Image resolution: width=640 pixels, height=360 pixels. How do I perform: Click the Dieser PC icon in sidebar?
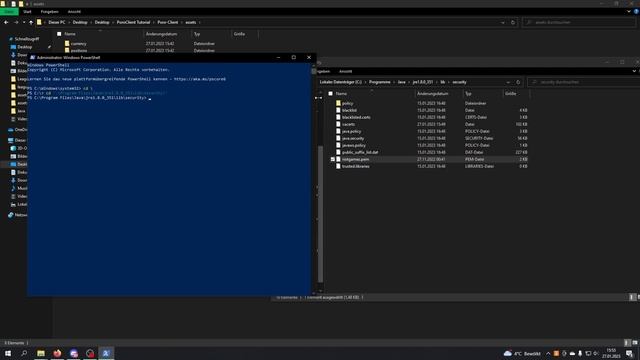(x=11, y=140)
